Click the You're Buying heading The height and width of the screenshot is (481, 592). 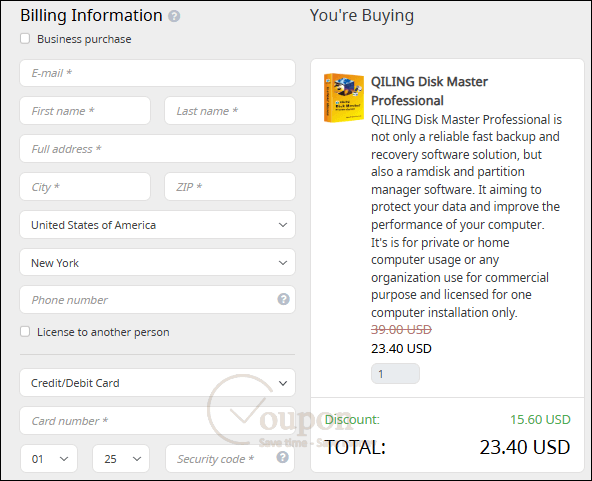pyautogui.click(x=362, y=16)
